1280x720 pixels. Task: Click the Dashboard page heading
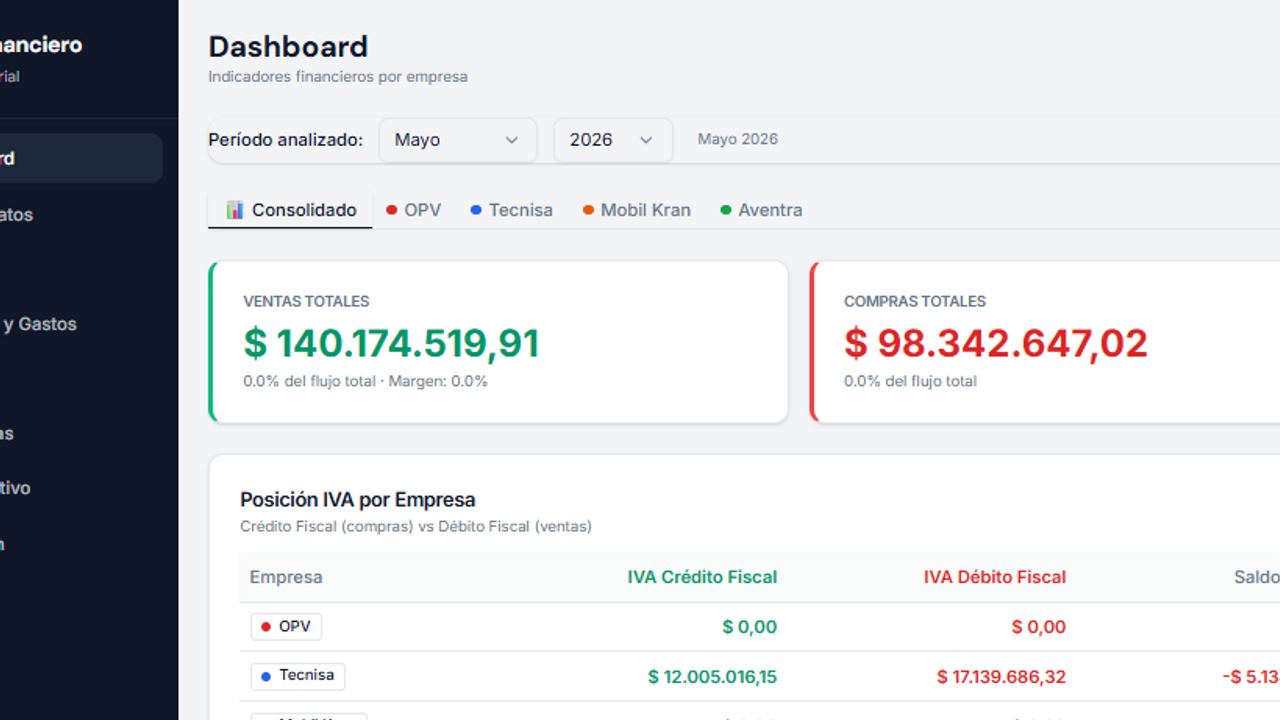pyautogui.click(x=288, y=47)
